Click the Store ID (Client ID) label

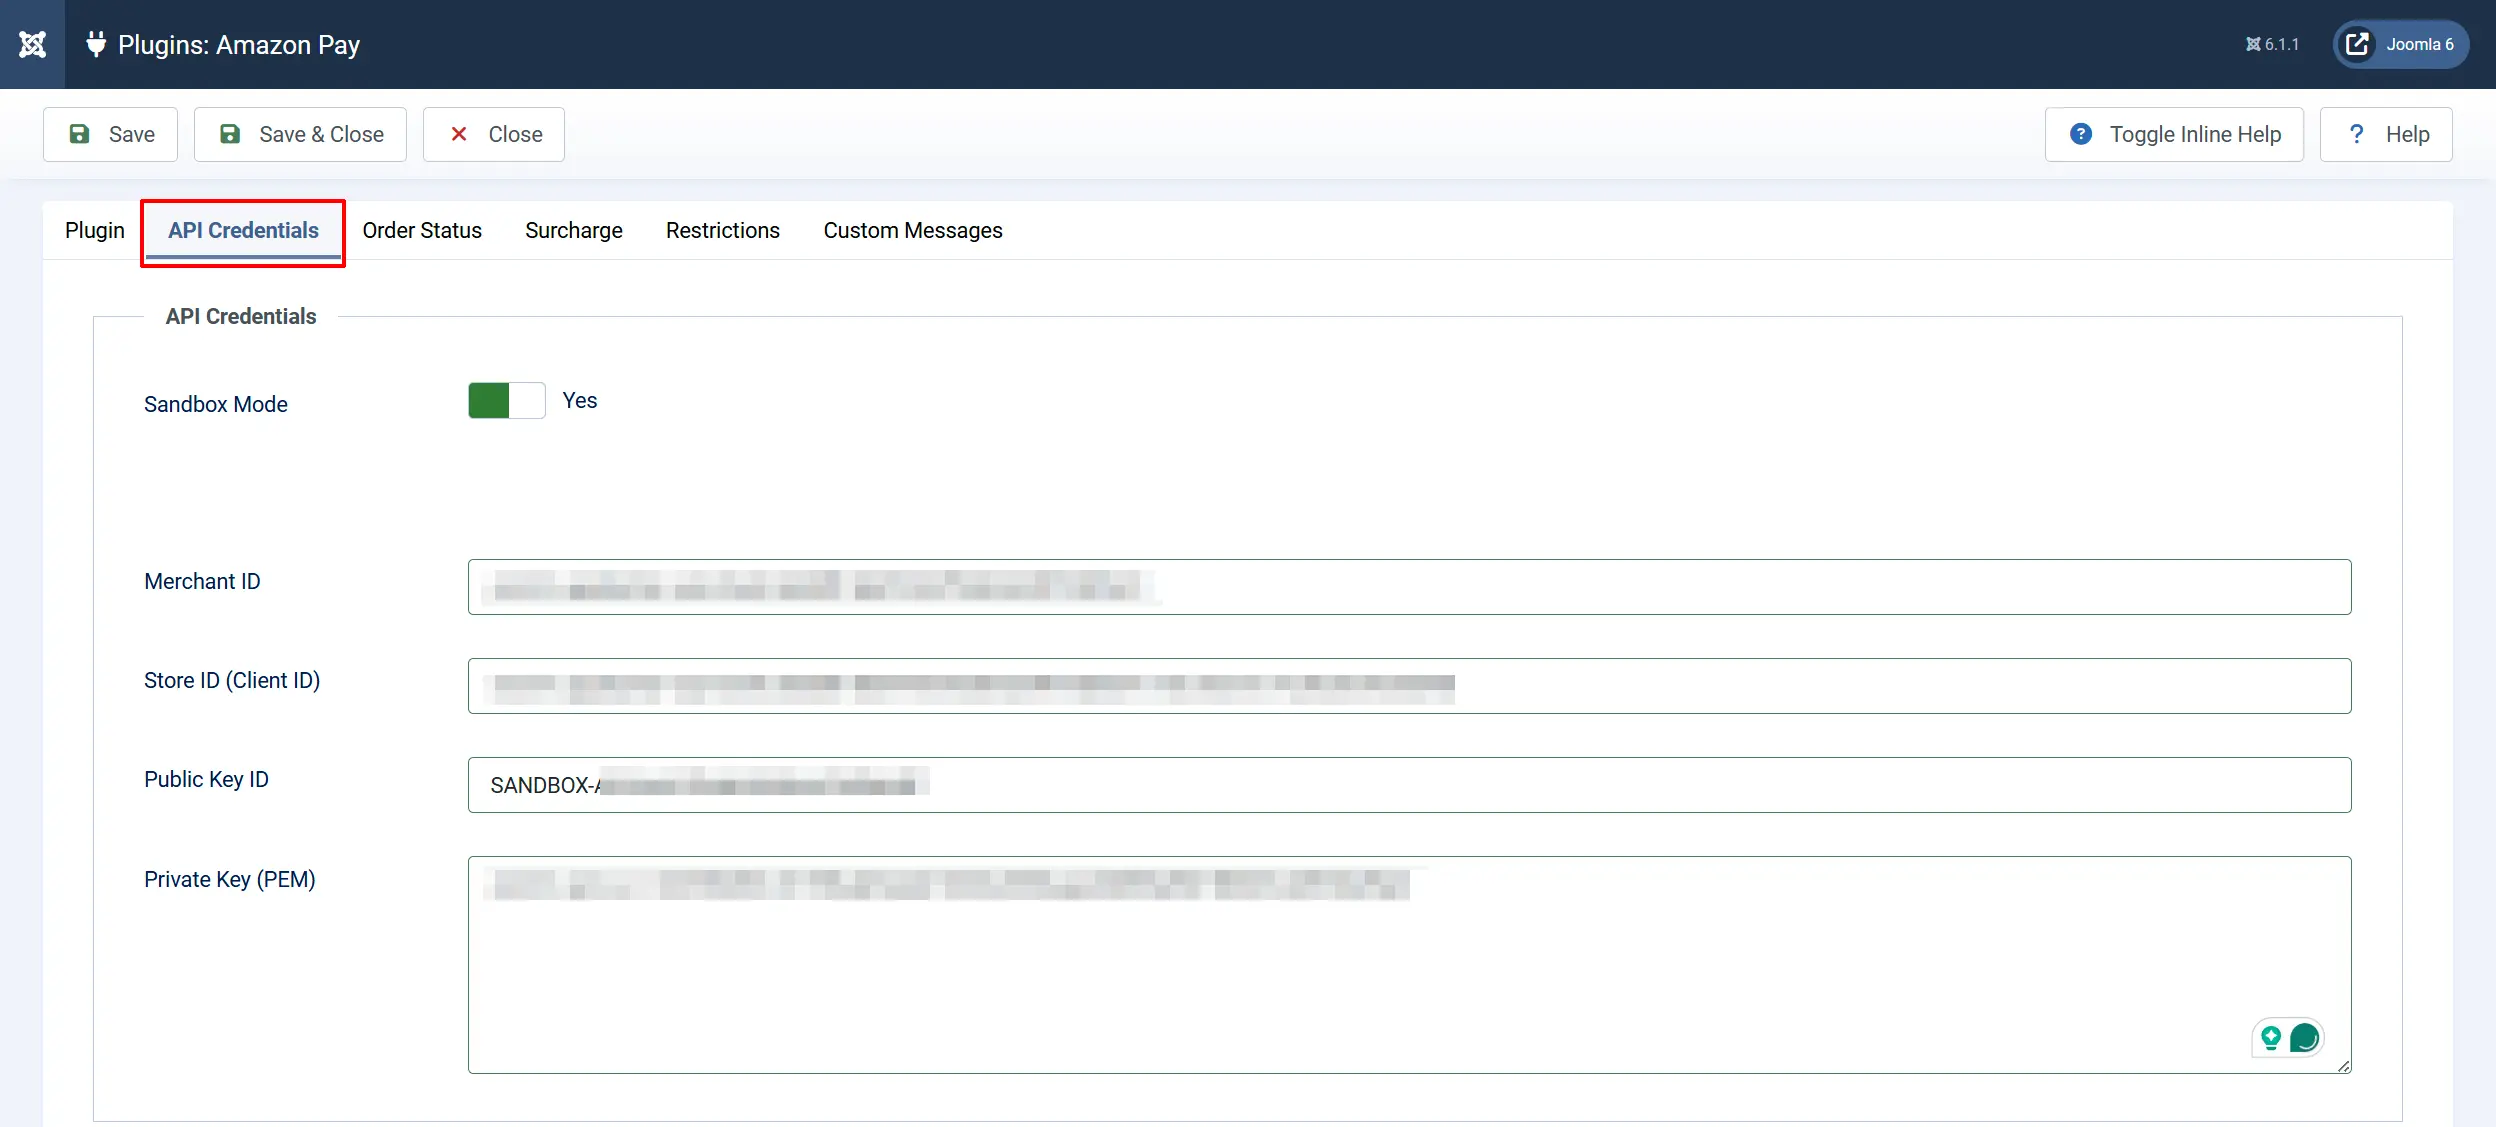tap(232, 680)
